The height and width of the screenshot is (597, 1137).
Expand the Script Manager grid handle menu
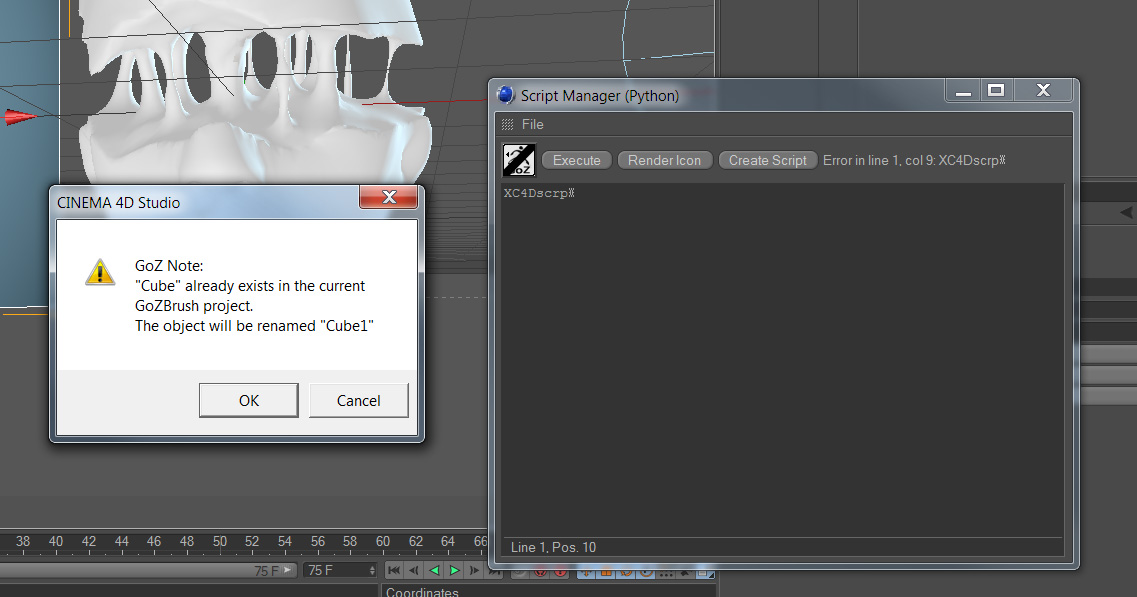508,124
